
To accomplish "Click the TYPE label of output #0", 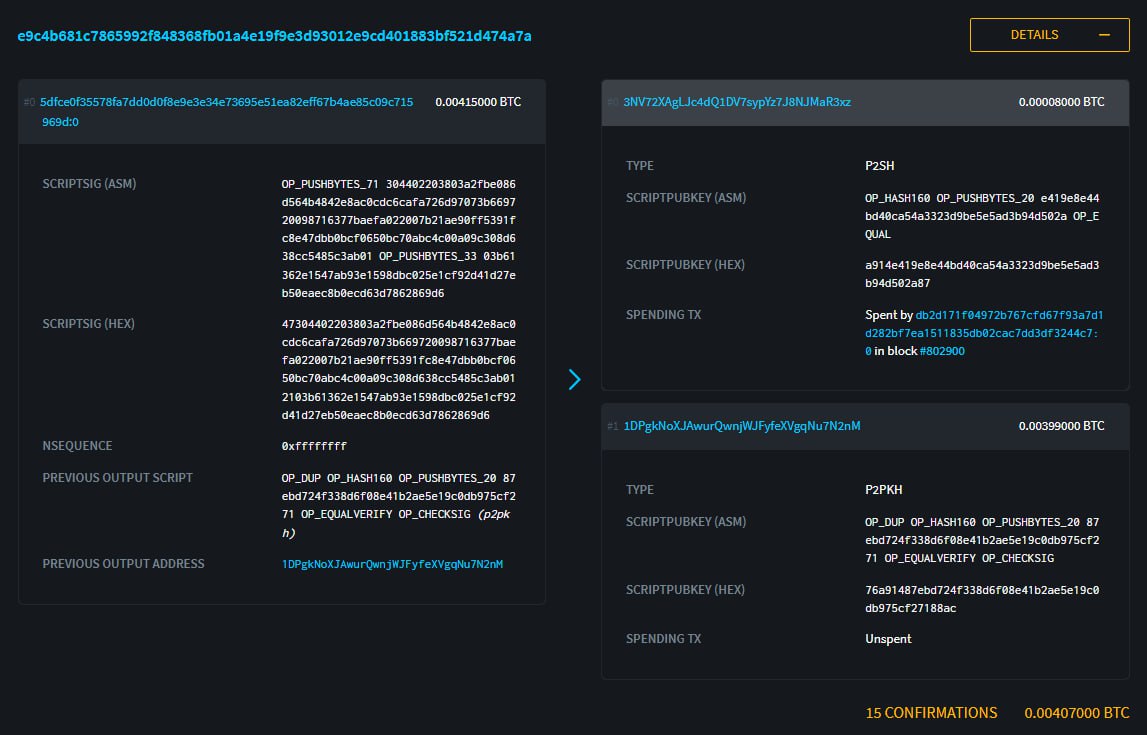I will click(x=640, y=166).
